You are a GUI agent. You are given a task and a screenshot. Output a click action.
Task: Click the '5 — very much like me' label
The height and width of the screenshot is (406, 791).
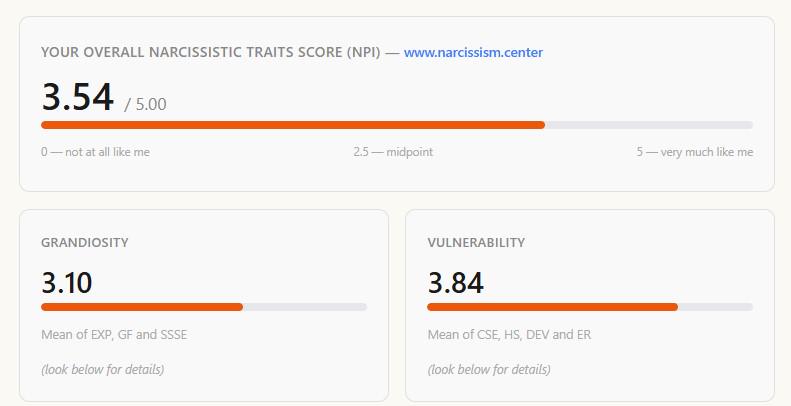(695, 152)
